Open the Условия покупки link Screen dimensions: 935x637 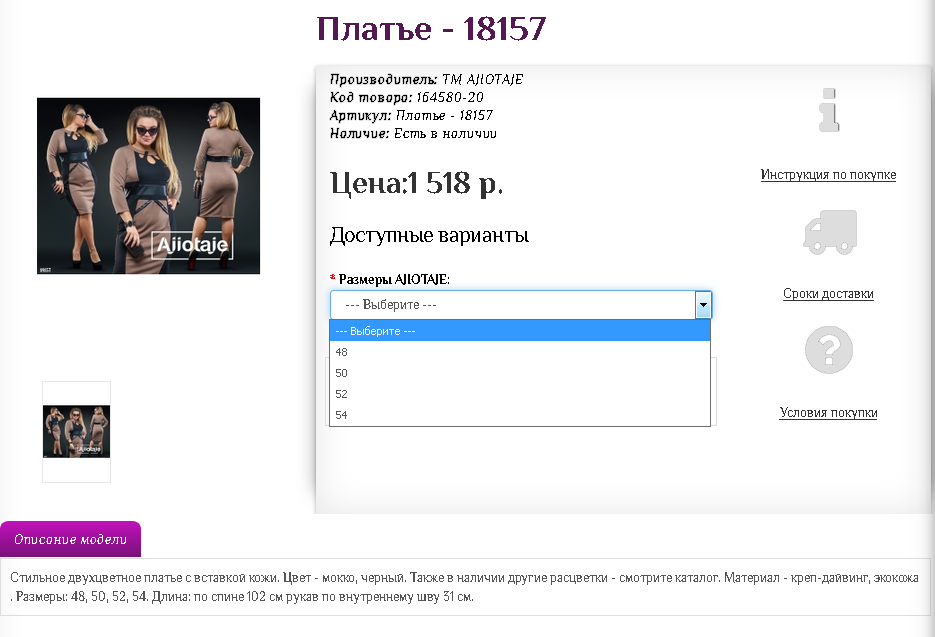(x=828, y=413)
